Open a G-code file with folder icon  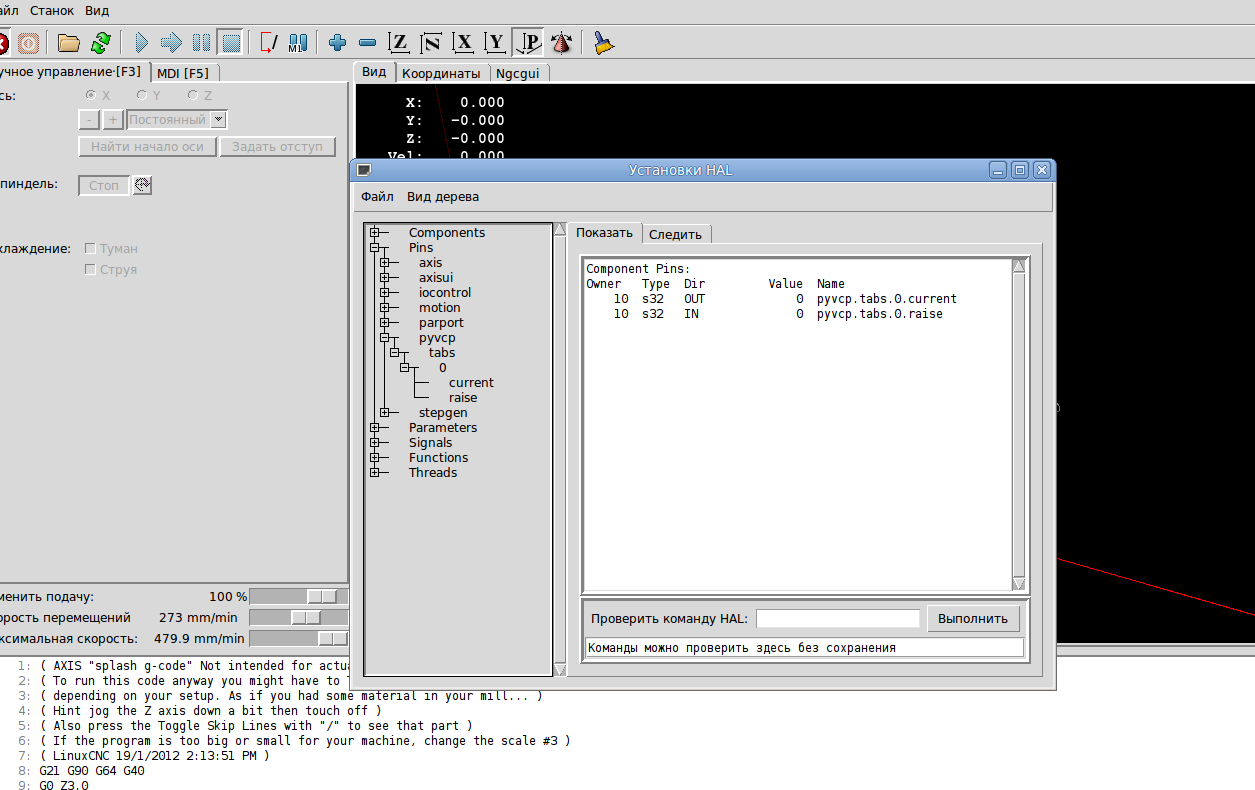68,42
